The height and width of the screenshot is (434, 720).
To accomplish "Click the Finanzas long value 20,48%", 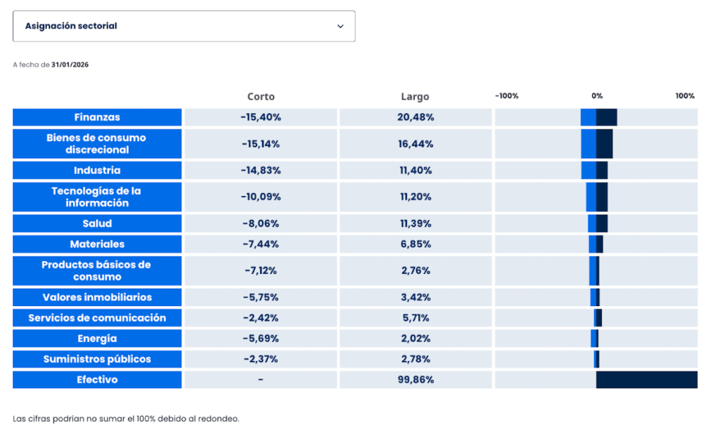I will tap(415, 117).
